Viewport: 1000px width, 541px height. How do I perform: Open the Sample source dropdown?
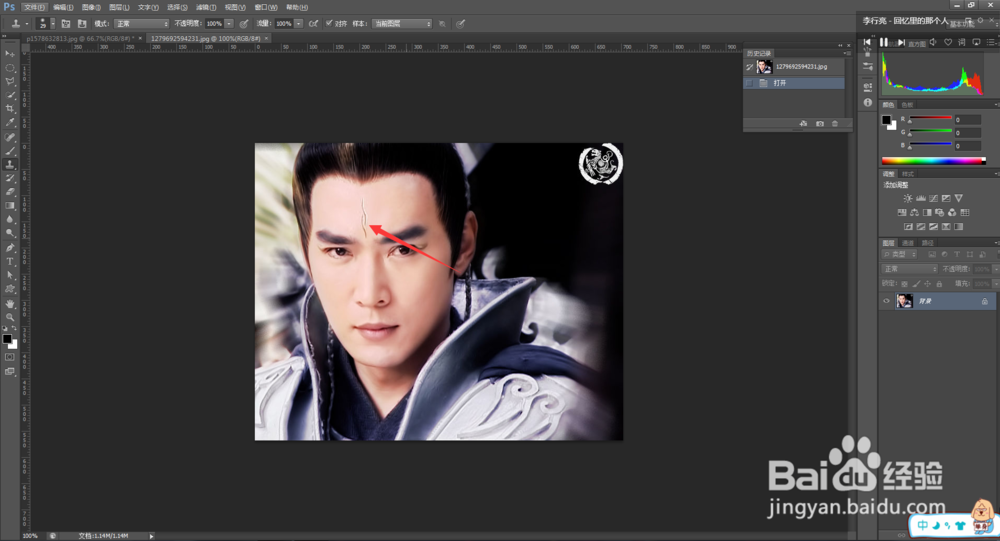402,24
